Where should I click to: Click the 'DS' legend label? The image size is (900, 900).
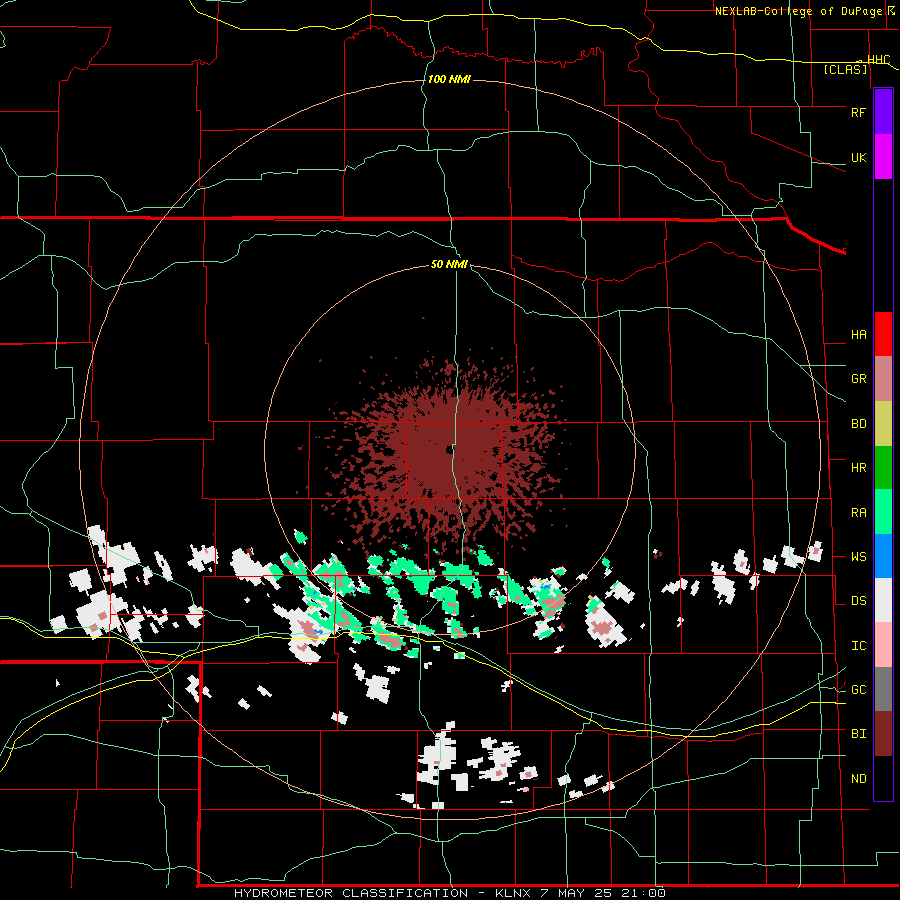click(x=858, y=601)
